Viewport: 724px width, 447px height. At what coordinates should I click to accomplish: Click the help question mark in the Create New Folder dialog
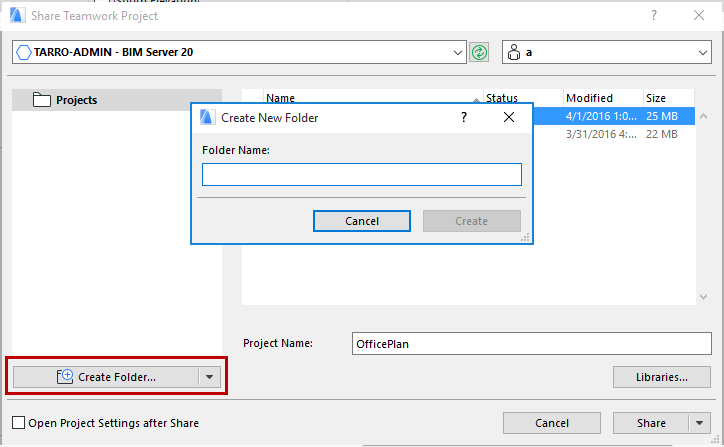pyautogui.click(x=464, y=117)
